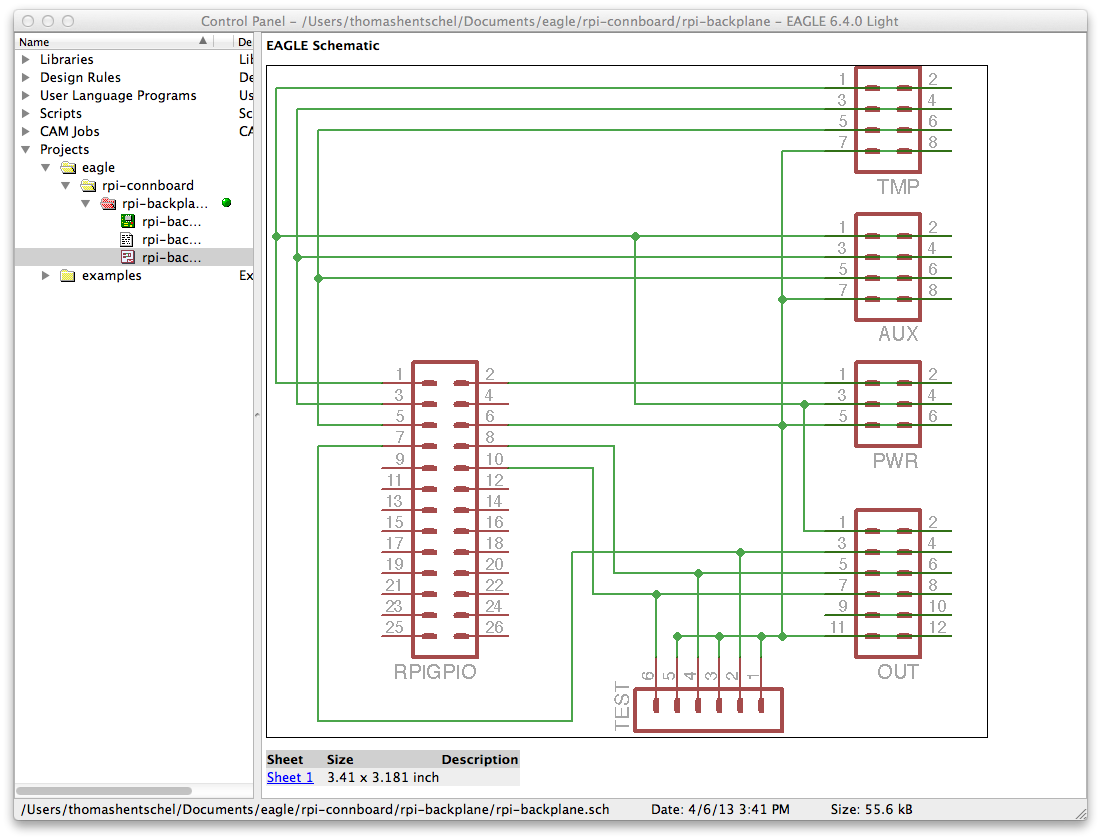
Task: Select the Projects tree item
Action: coord(65,150)
